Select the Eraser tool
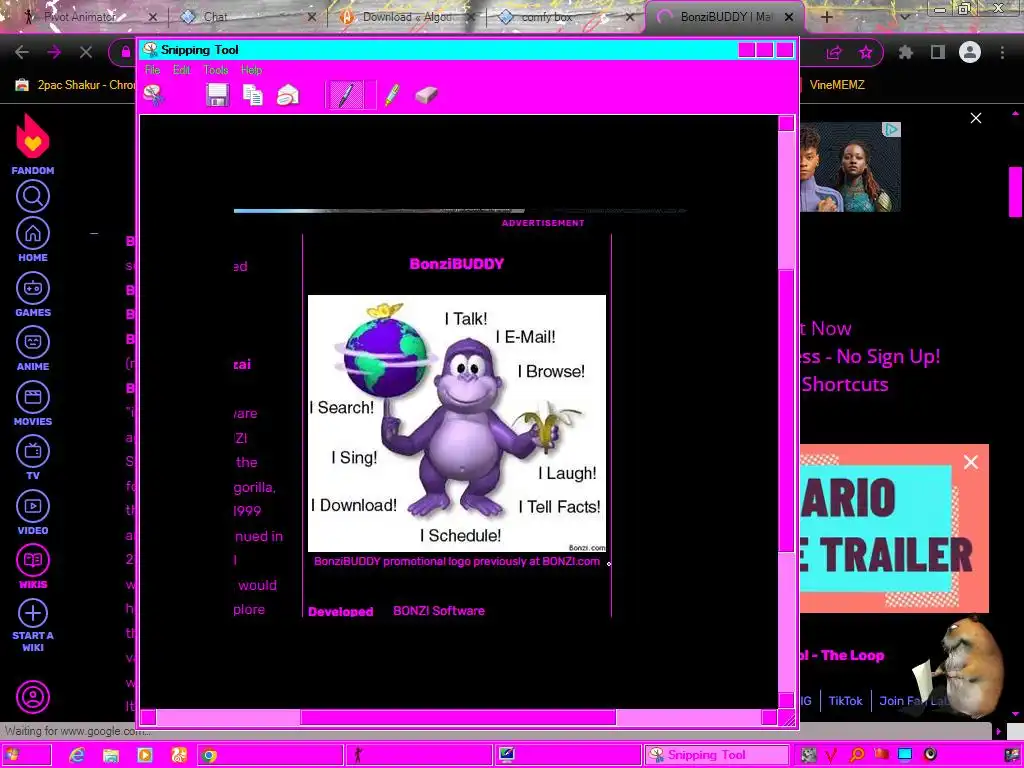Screen dimensions: 1024x768 click(426, 95)
